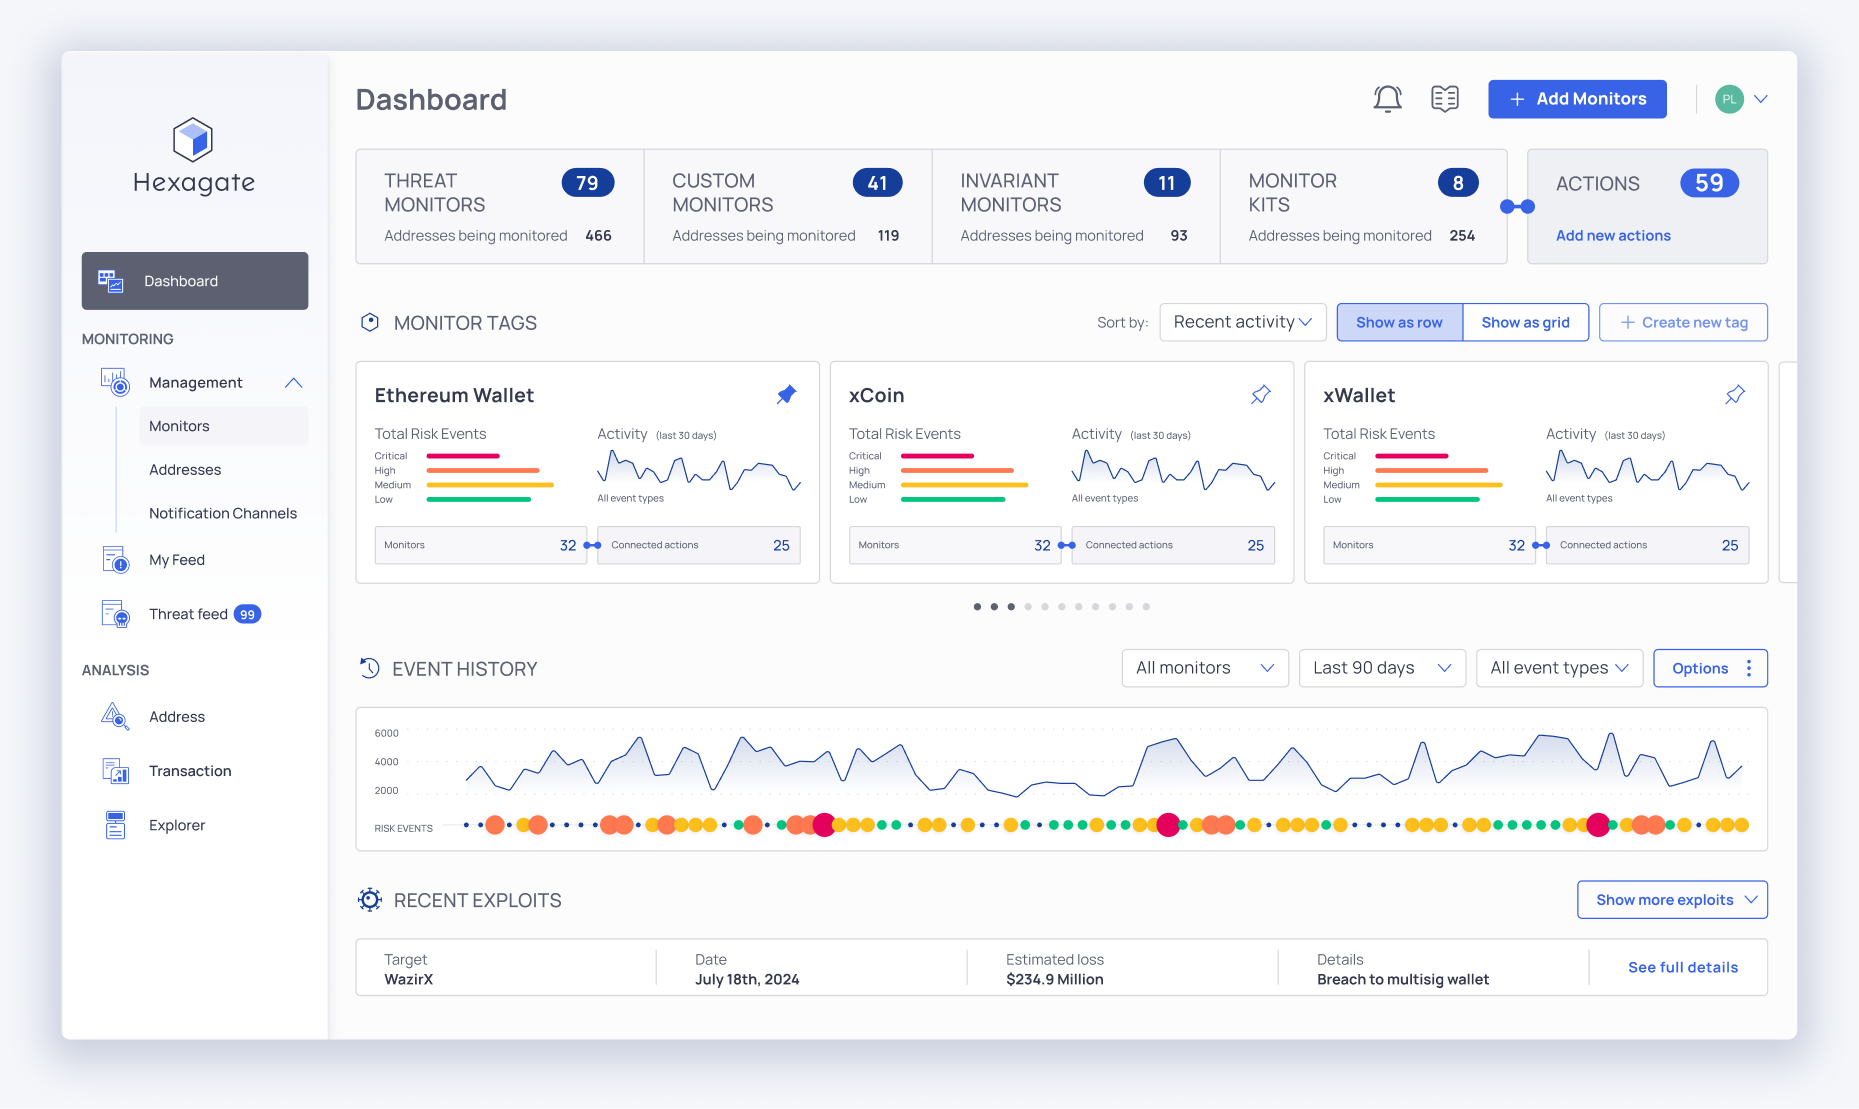Click the Address analysis icon

point(115,717)
